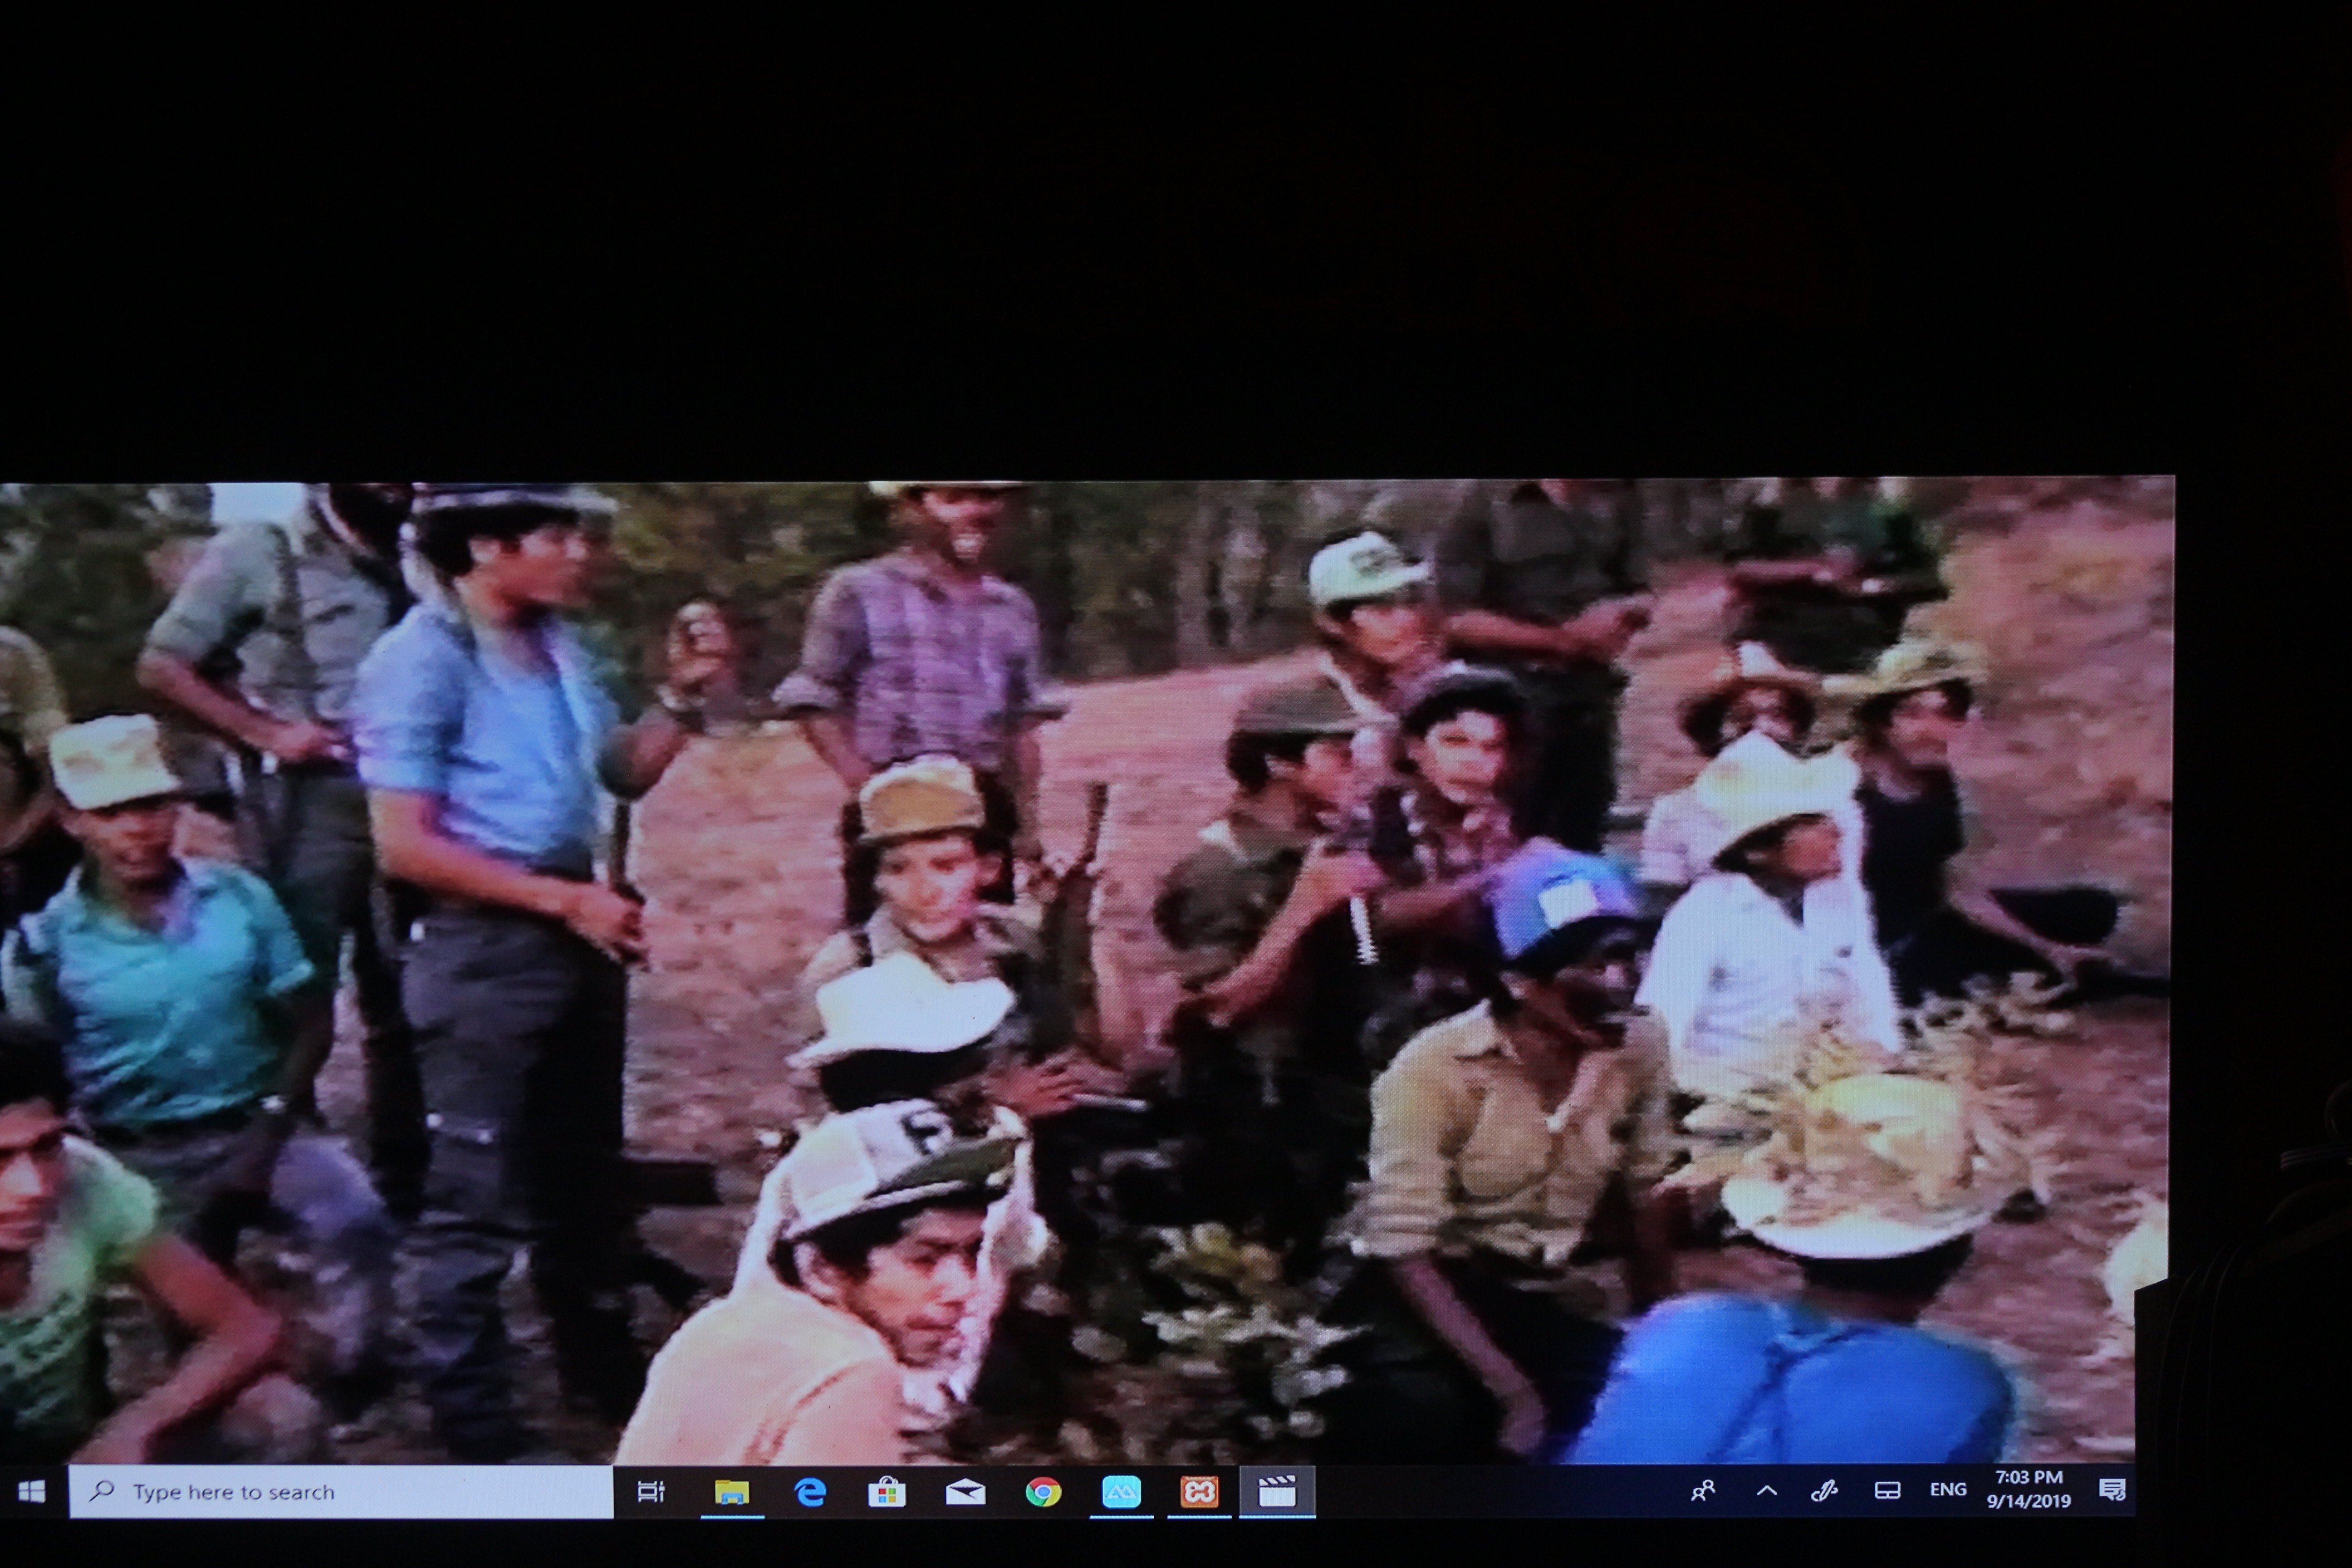Click the 'Type here to search' box
This screenshot has height=1568, width=2352.
pos(340,1492)
